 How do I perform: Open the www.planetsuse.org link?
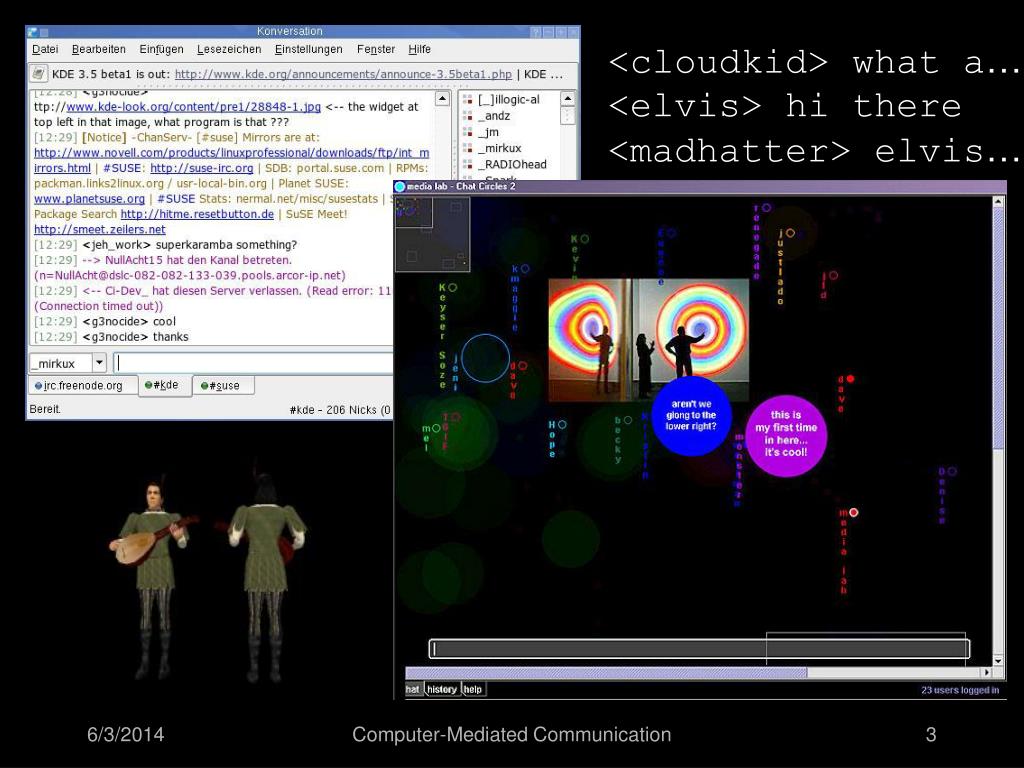tap(89, 199)
